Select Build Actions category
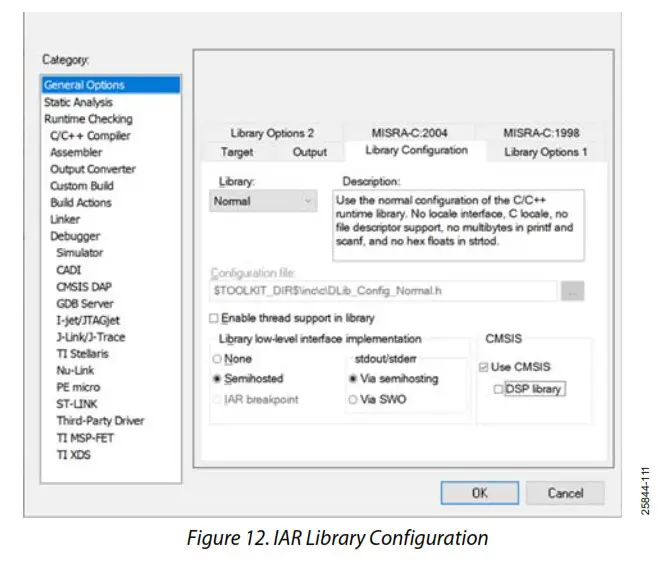Image resolution: width=664 pixels, height=561 pixels. pos(81,203)
